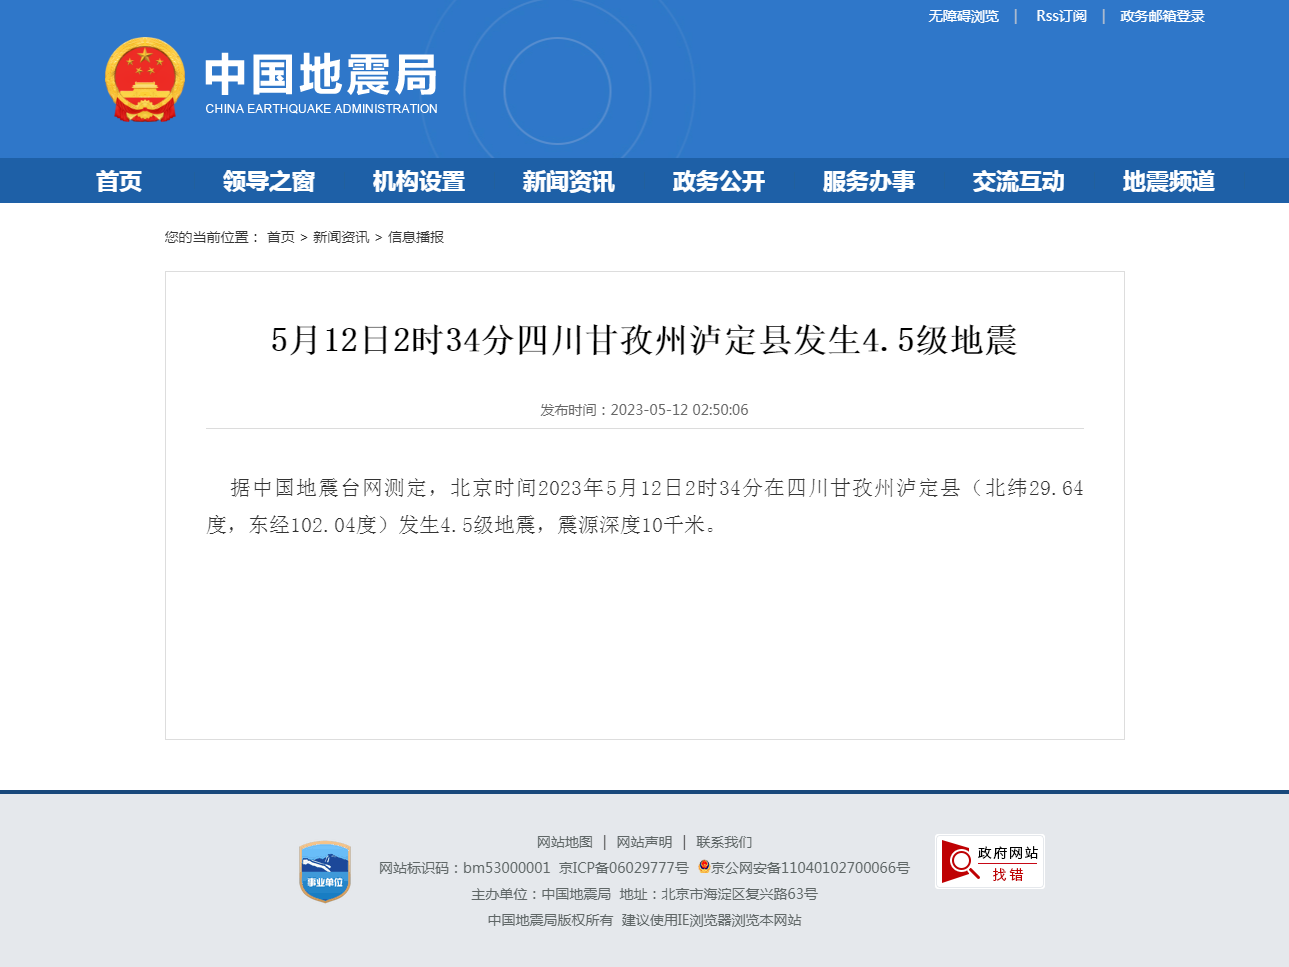The width and height of the screenshot is (1289, 967).
Task: Click 首页 in the breadcrumb
Action: (x=281, y=237)
